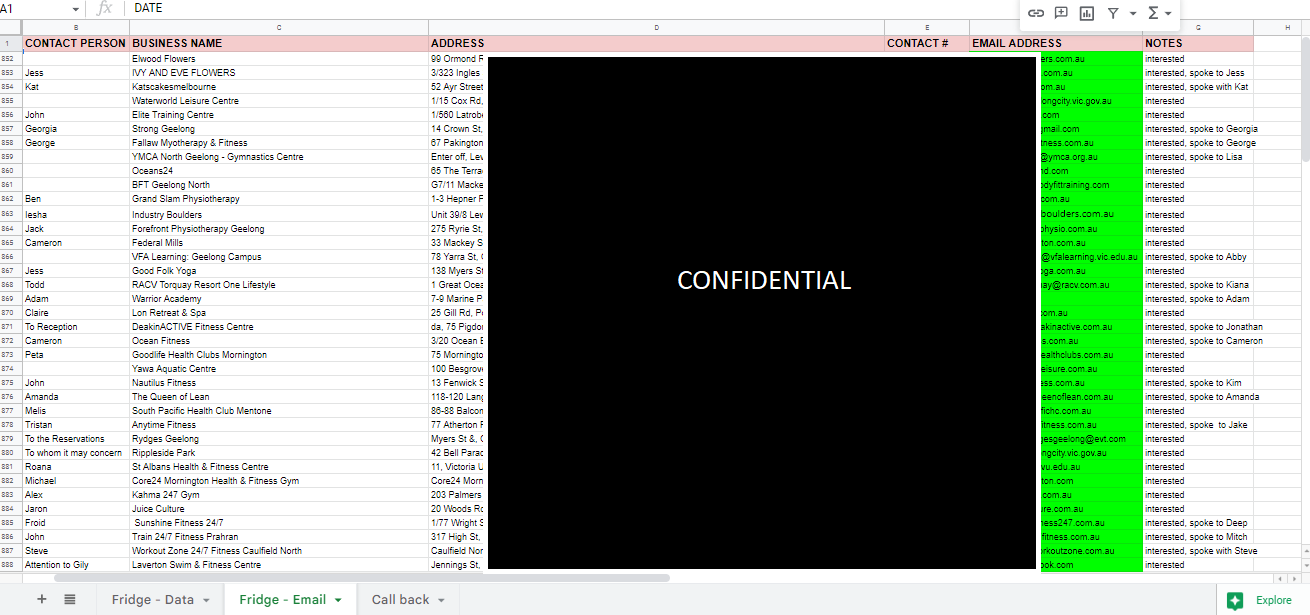Image resolution: width=1310 pixels, height=615 pixels.
Task: Click contact cell To whom it may concern
Action: click(x=76, y=453)
